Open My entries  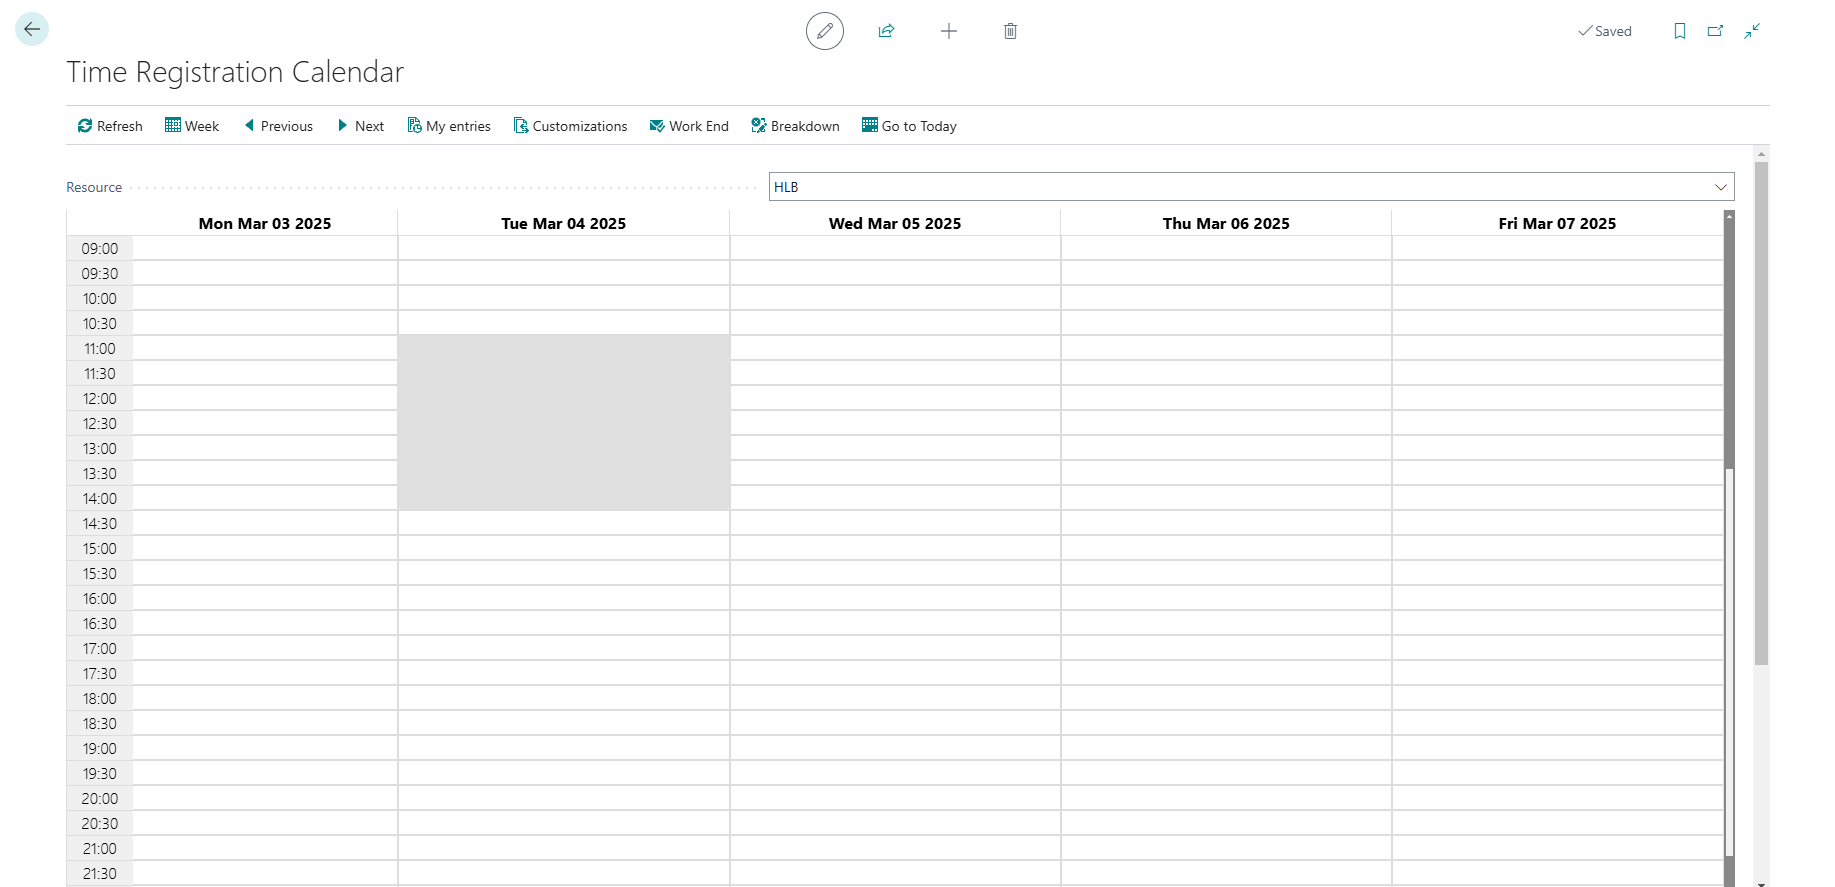tap(449, 126)
